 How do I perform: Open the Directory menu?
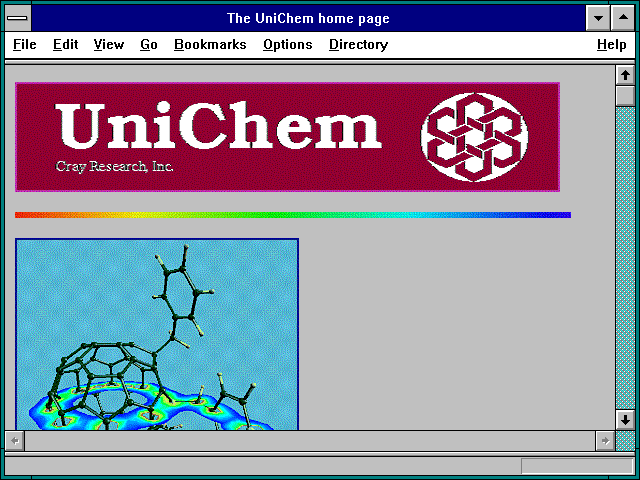tap(358, 44)
